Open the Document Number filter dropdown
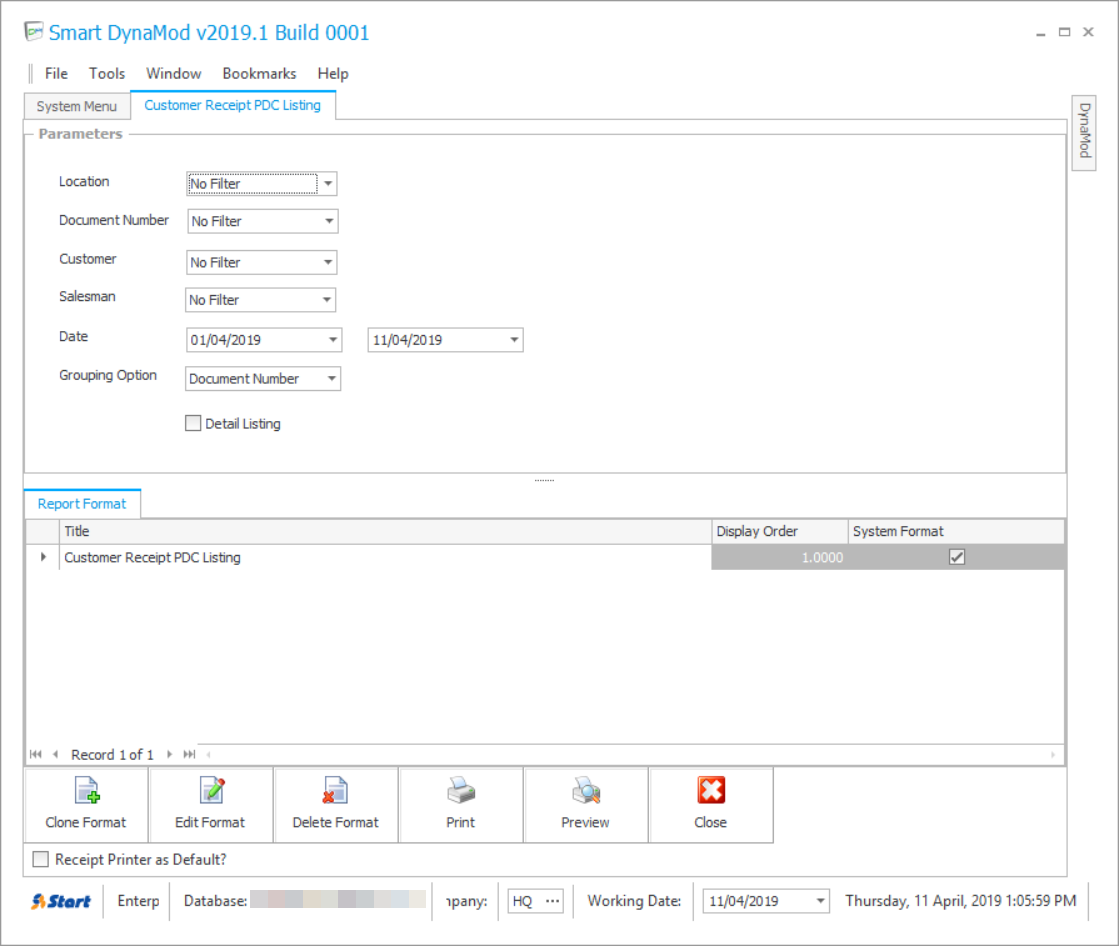The image size is (1119, 946). 329,221
